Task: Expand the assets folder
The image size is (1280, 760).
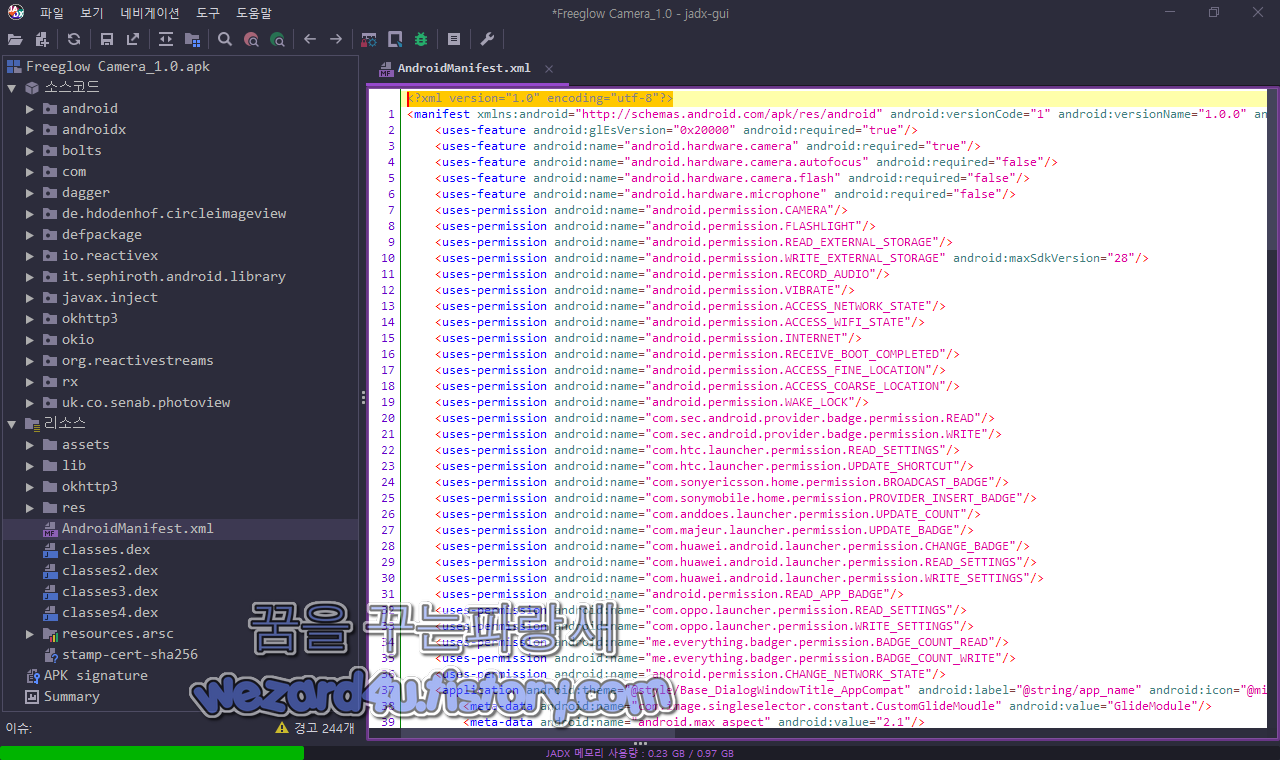Action: tap(30, 444)
